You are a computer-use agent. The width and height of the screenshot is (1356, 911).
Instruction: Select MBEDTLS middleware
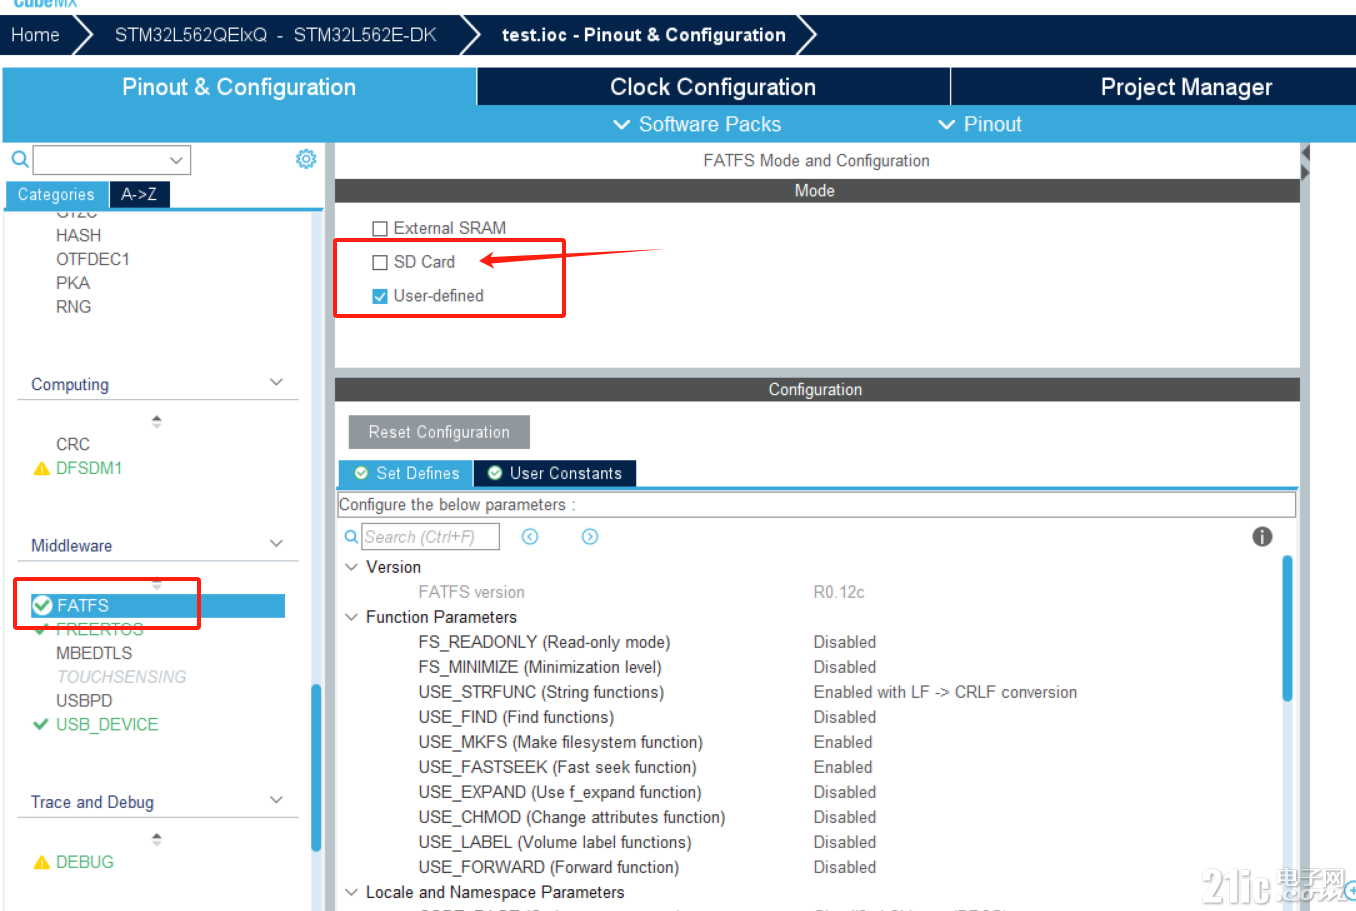[94, 653]
